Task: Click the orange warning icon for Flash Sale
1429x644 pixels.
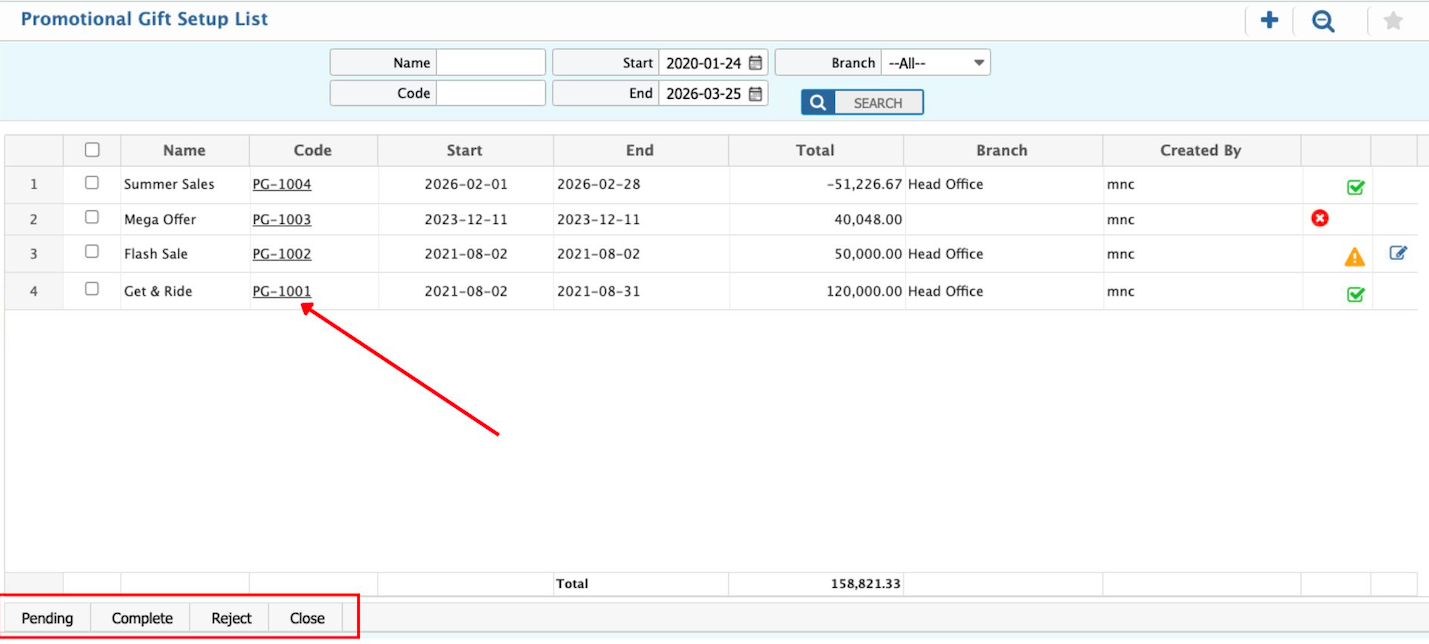Action: tap(1354, 257)
